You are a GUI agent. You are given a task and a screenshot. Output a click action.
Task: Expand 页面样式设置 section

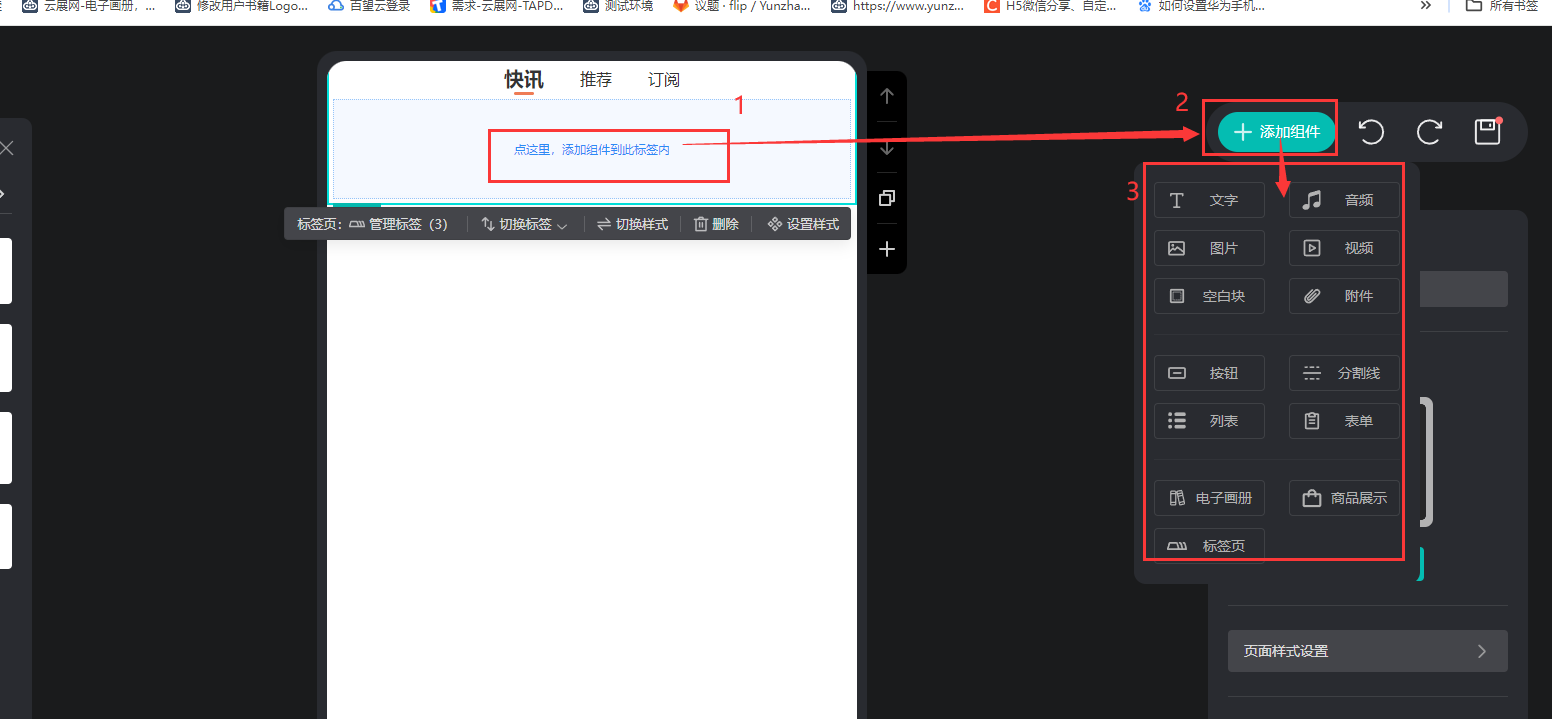tap(1367, 651)
